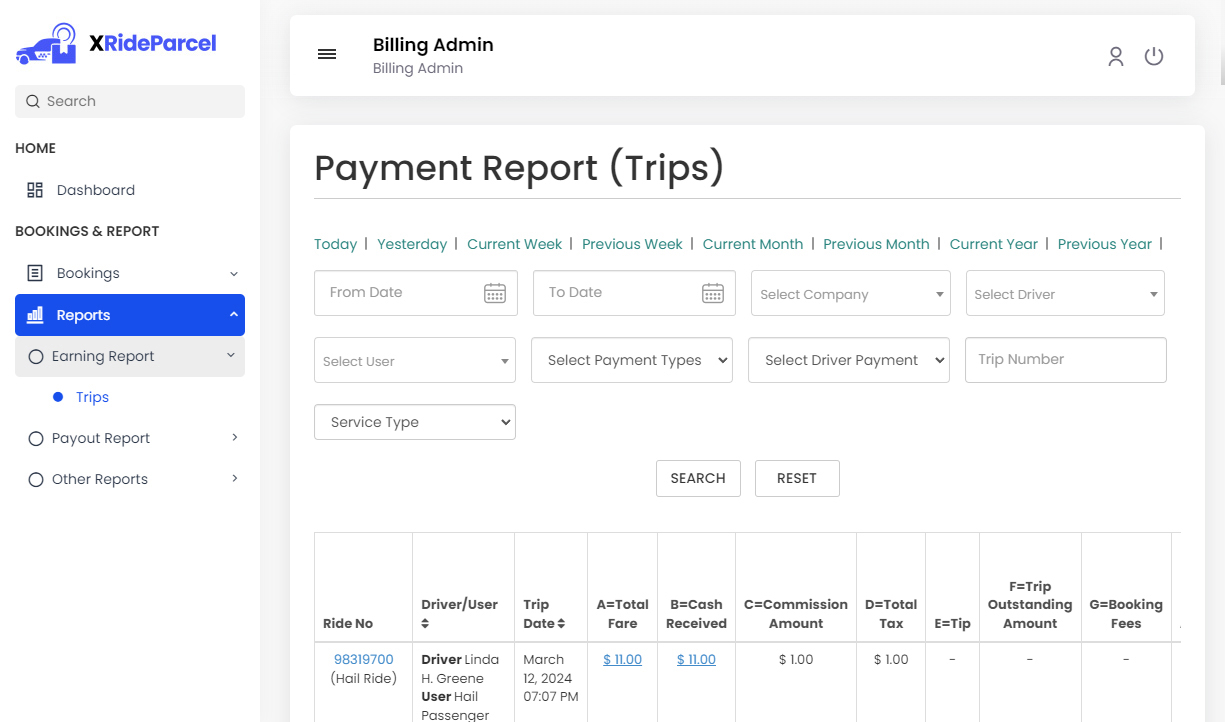Open the Service Type dropdown

[x=415, y=422]
